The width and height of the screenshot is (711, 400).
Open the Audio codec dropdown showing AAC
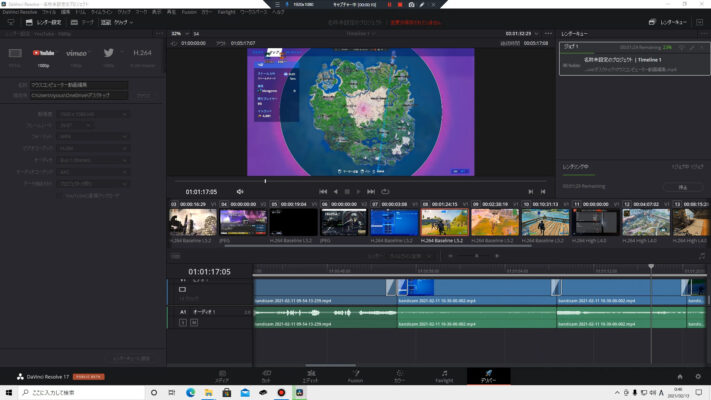pyautogui.click(x=93, y=172)
